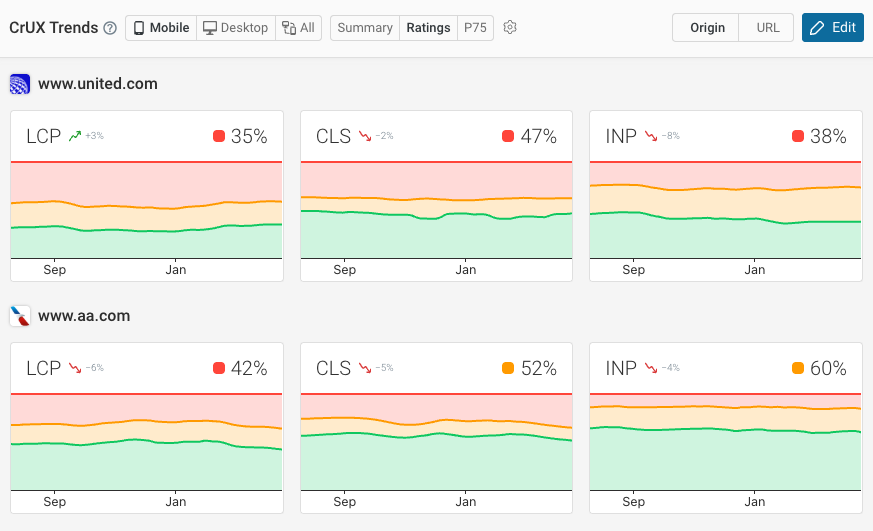Click the 52% CLS value

[538, 368]
